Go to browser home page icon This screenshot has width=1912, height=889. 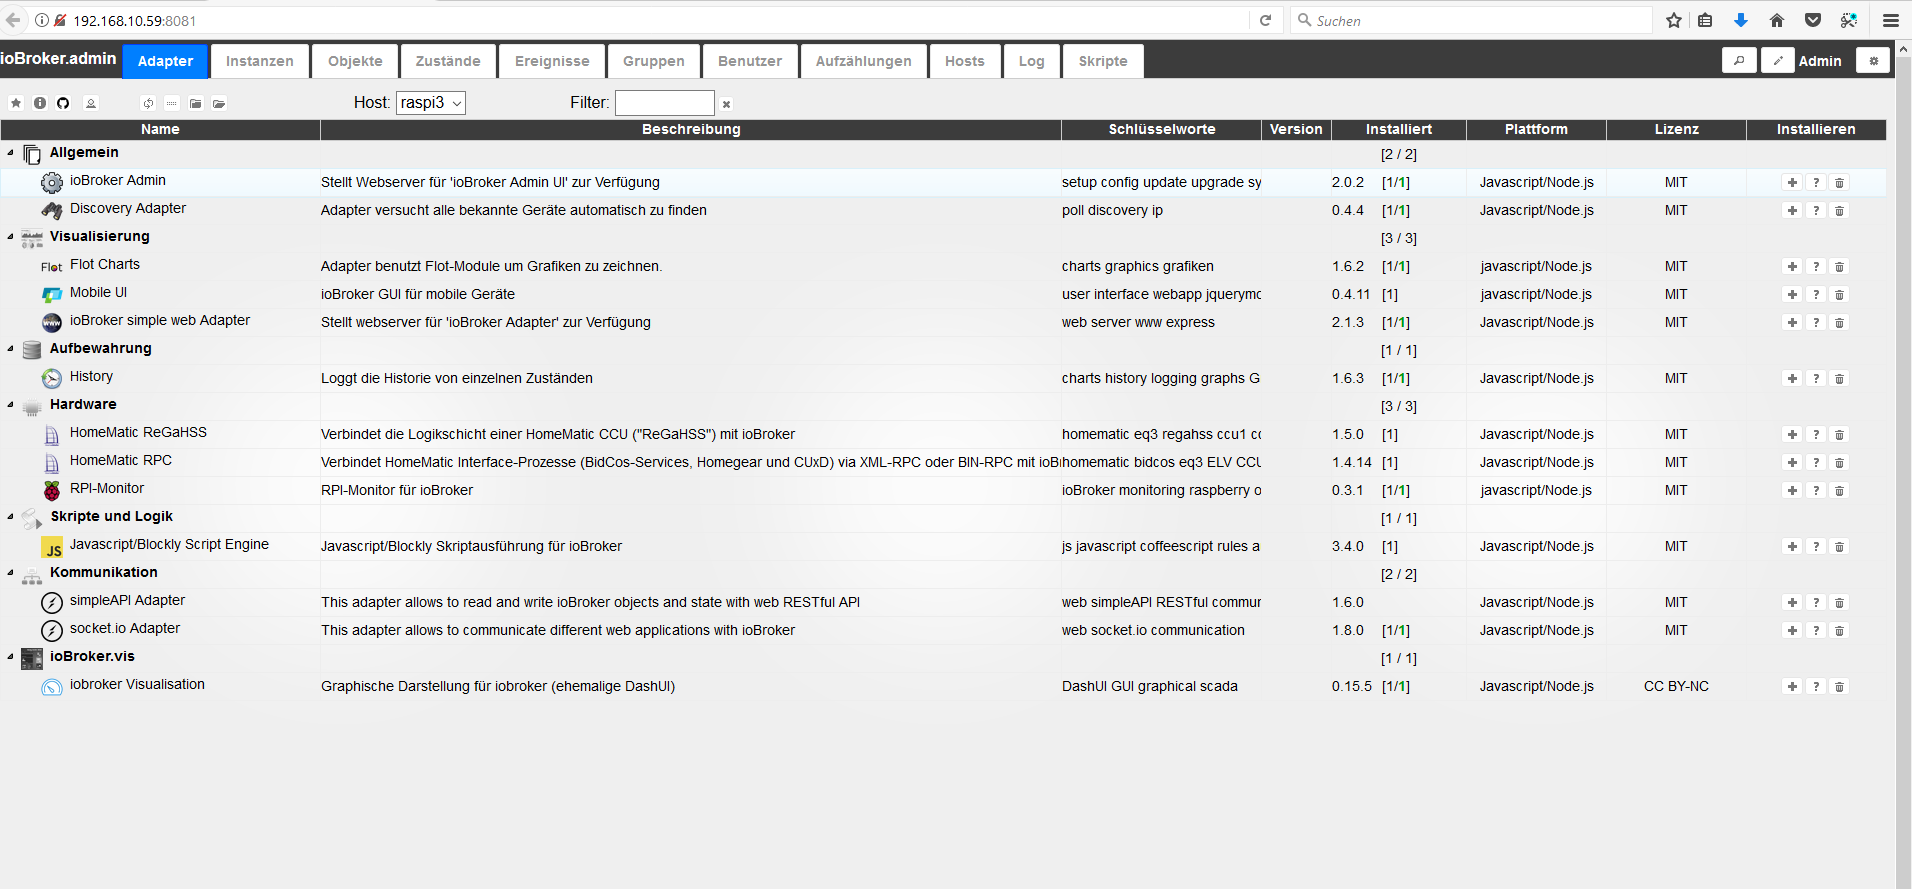coord(1777,20)
